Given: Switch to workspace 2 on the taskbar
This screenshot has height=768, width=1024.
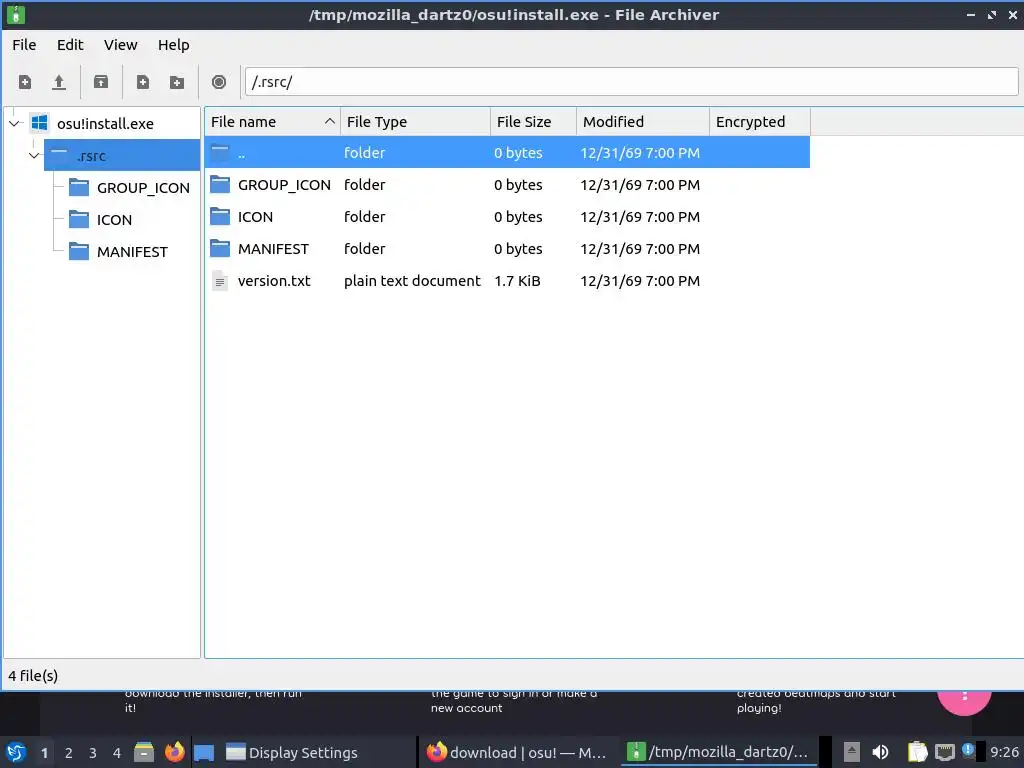Looking at the screenshot, I should 69,753.
